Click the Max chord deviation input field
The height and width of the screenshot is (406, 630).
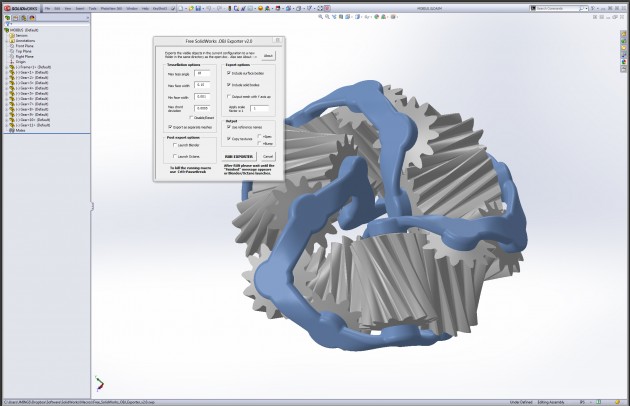click(202, 108)
